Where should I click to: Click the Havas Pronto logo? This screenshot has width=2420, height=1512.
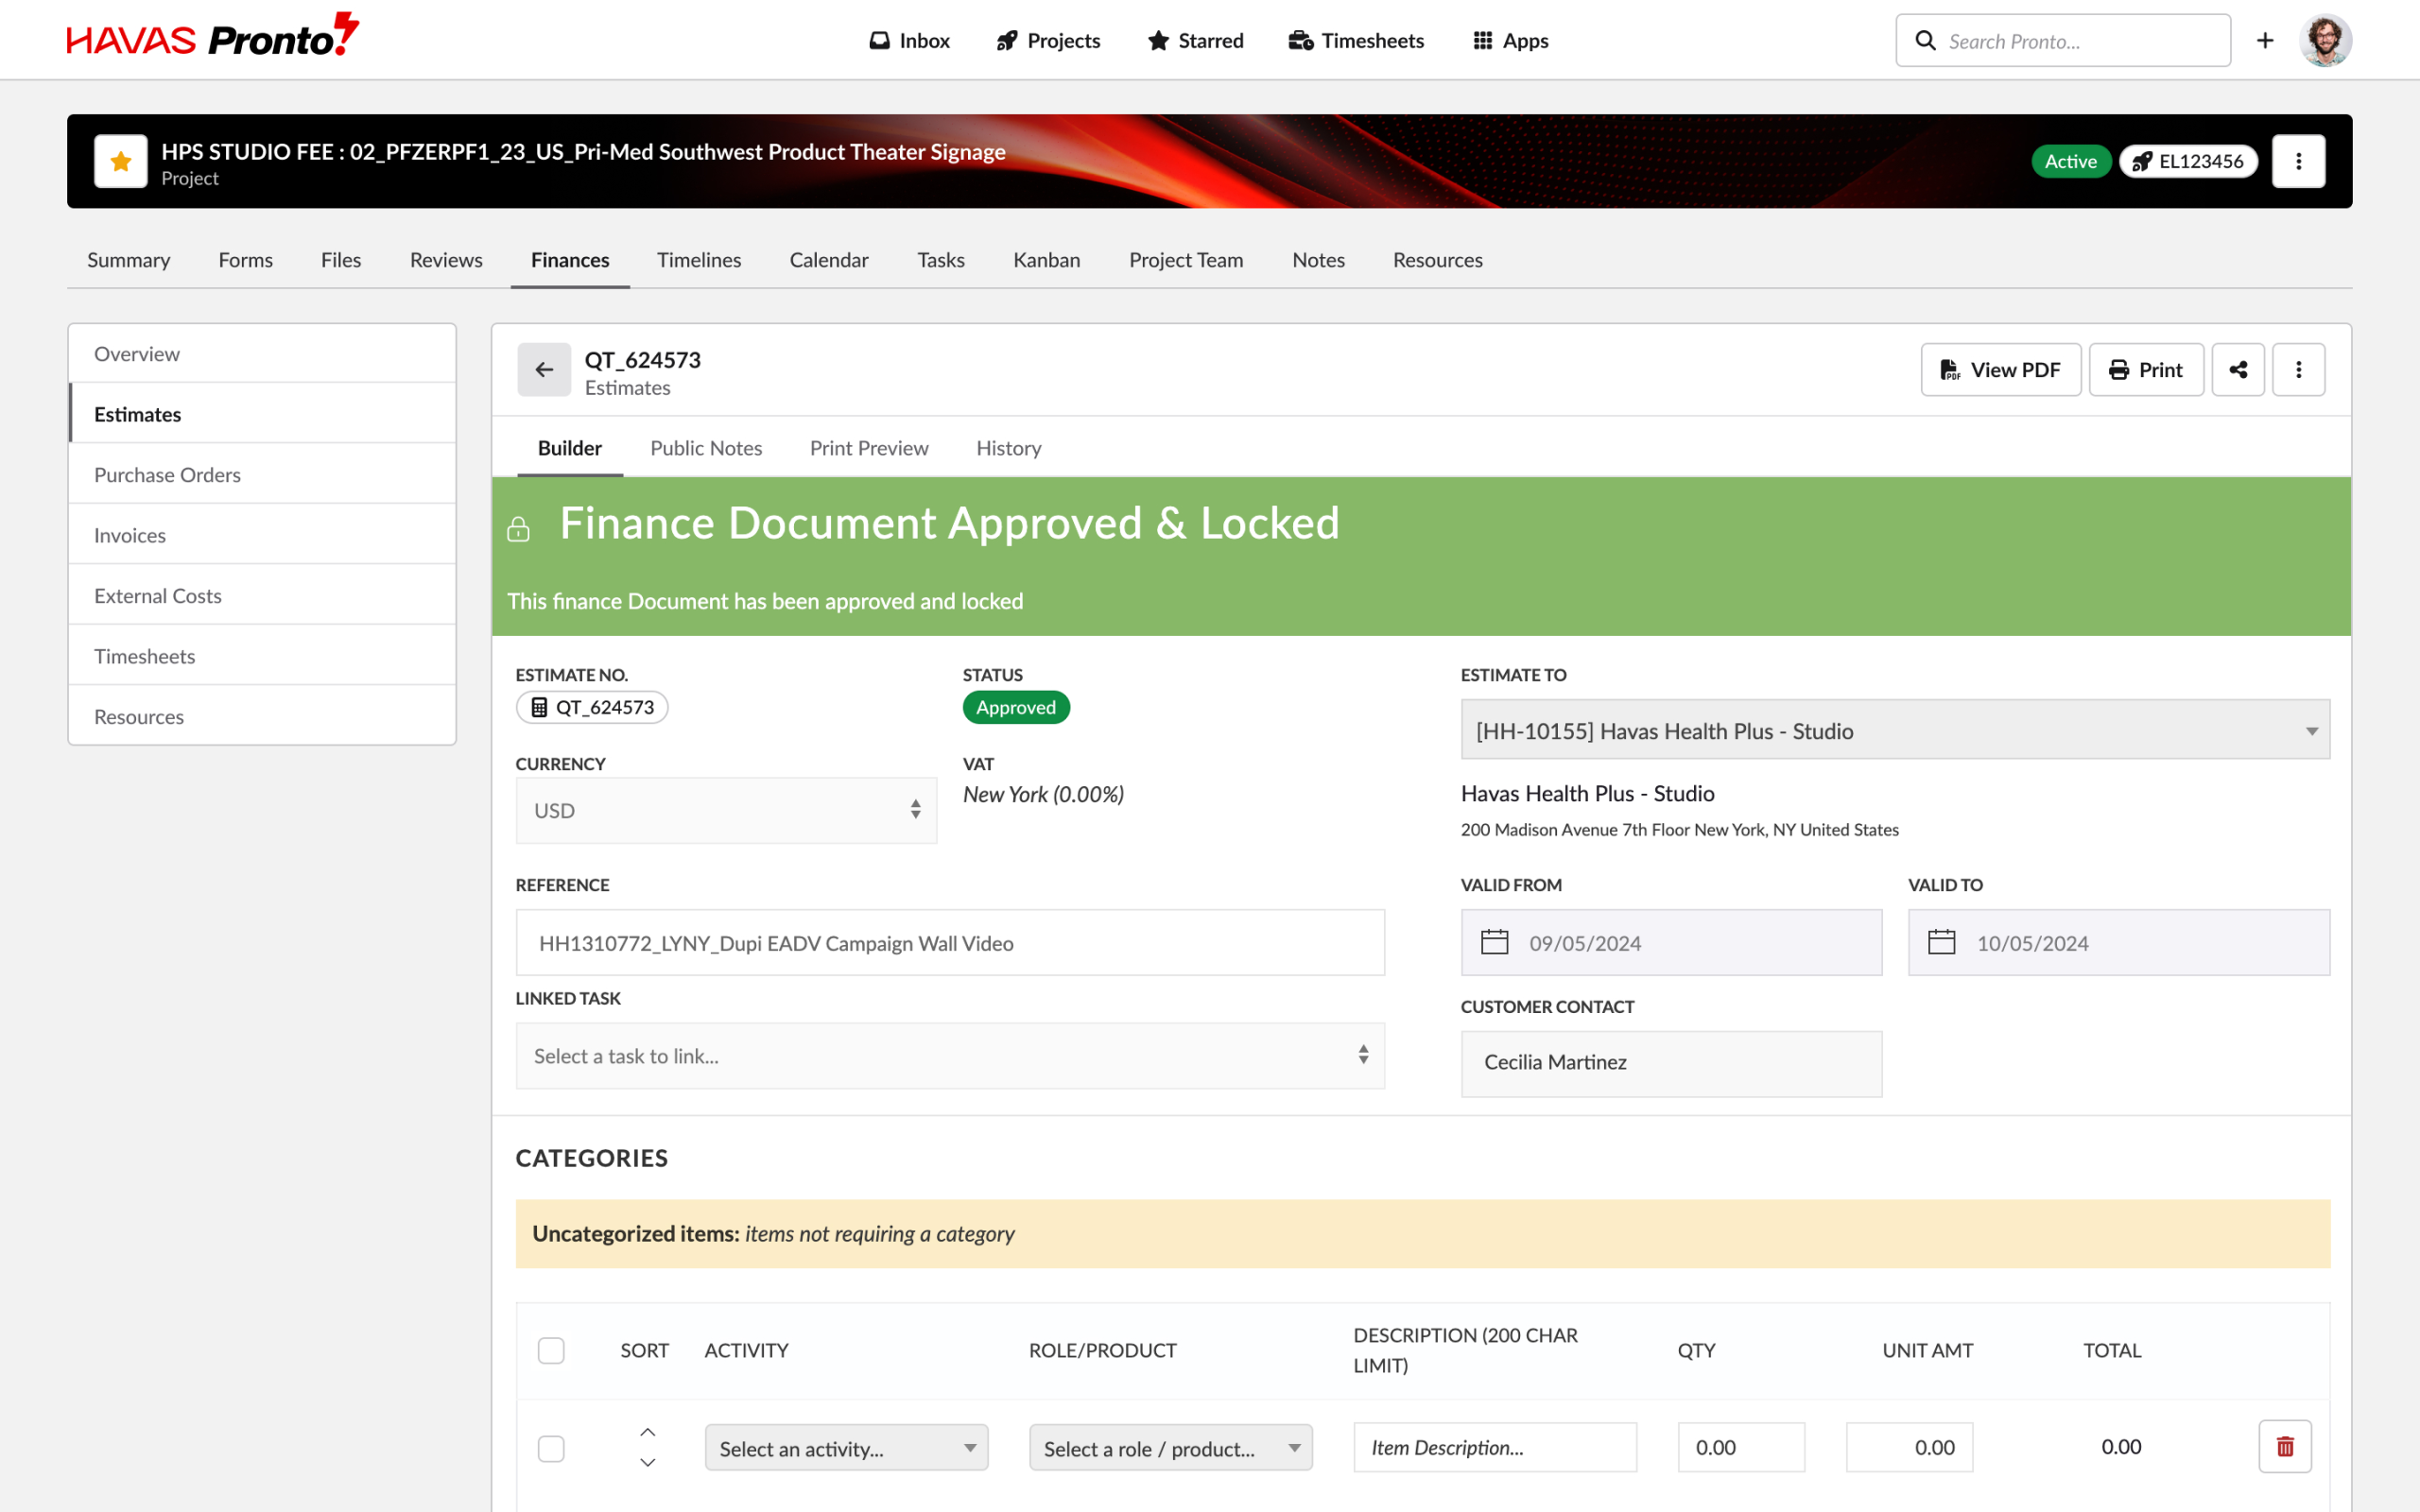tap(212, 37)
